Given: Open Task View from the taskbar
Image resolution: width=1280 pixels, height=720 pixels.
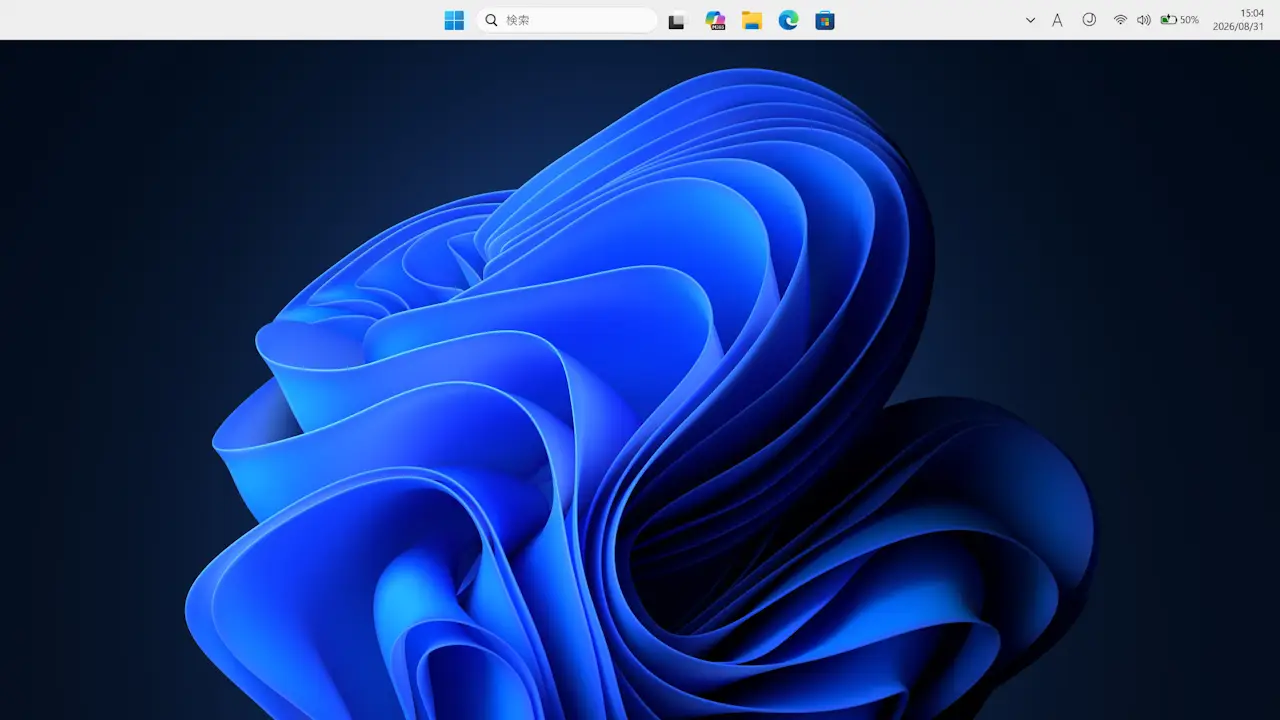Looking at the screenshot, I should point(677,20).
